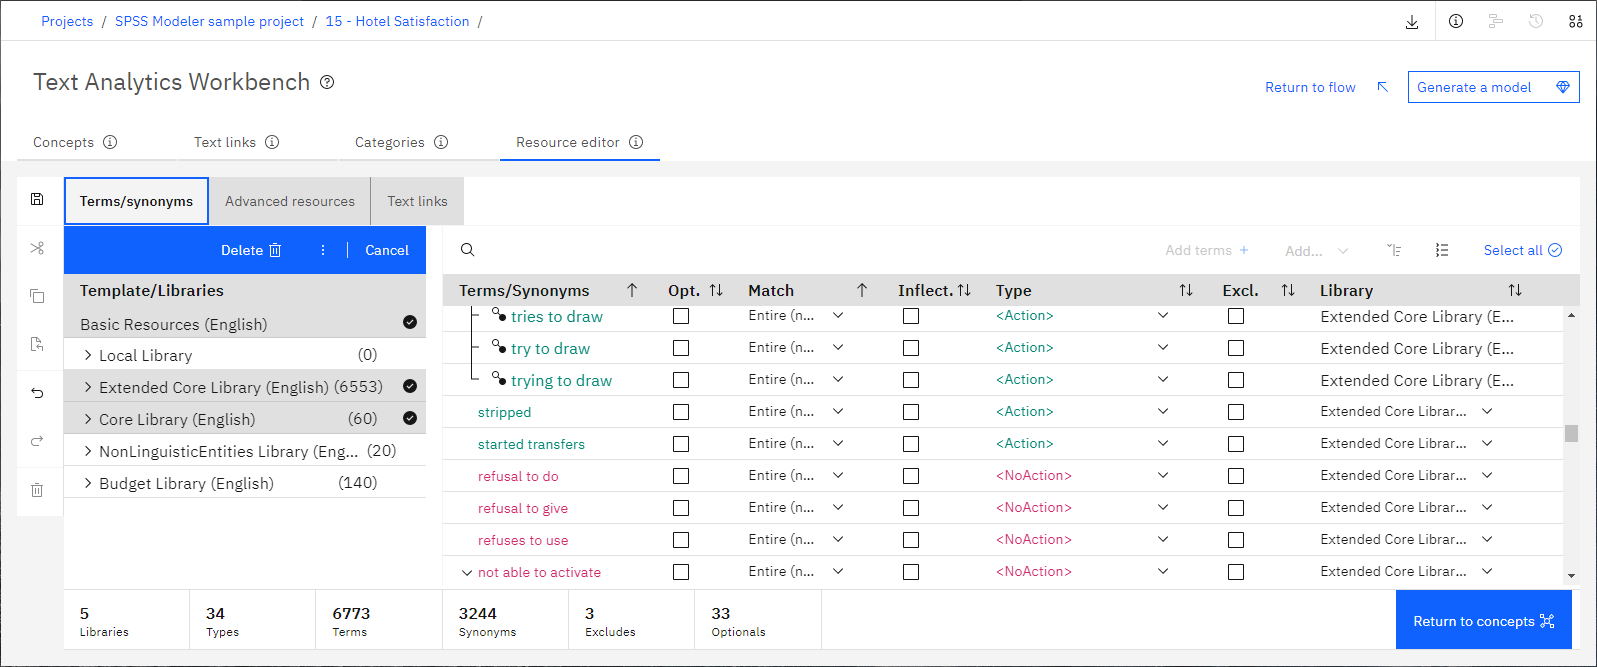Open Type dropdown for 'trying to draw' row

coord(1163,379)
